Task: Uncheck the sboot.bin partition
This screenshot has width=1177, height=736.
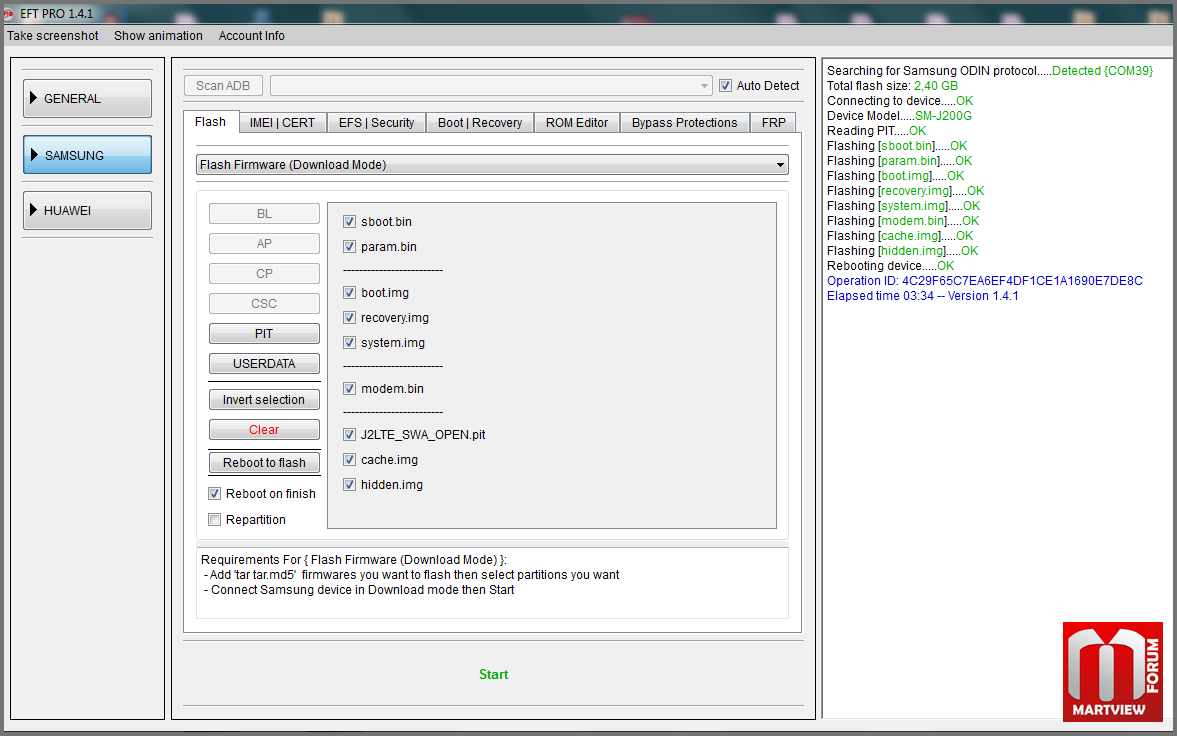Action: tap(349, 222)
